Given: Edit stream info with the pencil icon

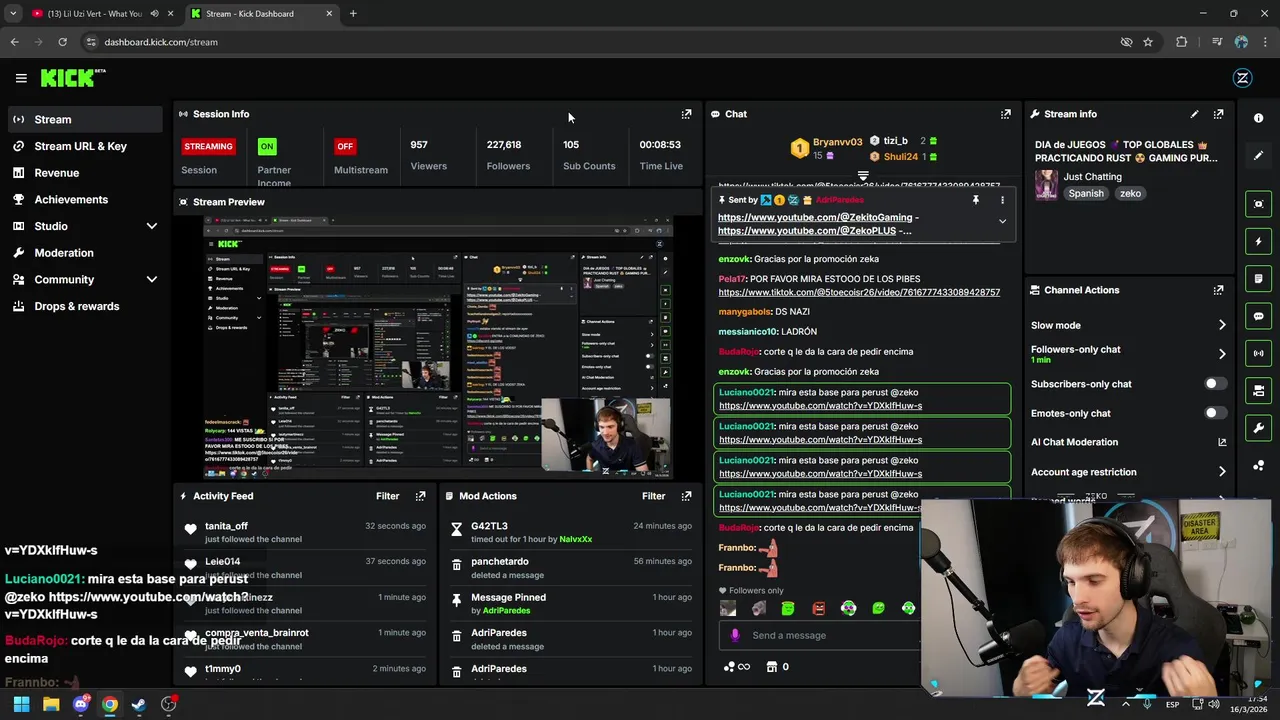Looking at the screenshot, I should (x=1194, y=114).
